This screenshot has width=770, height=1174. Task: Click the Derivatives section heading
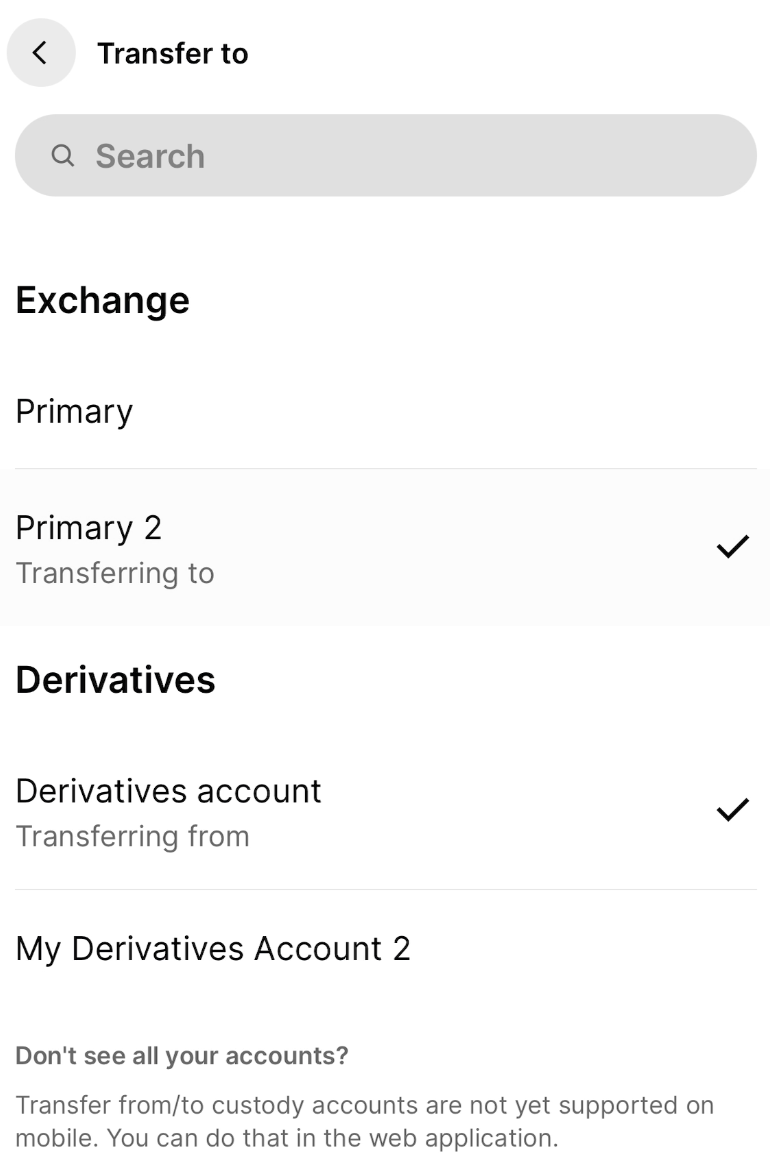[115, 680]
